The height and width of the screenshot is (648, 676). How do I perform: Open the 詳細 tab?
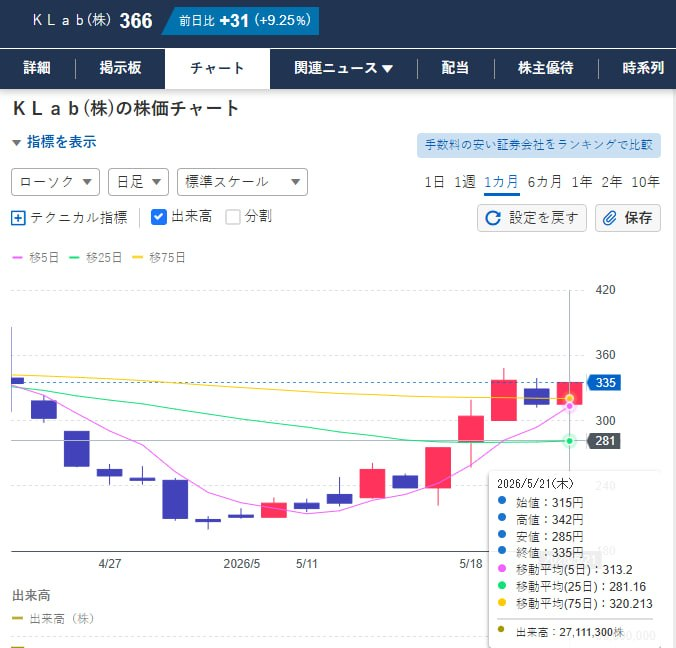click(x=37, y=68)
